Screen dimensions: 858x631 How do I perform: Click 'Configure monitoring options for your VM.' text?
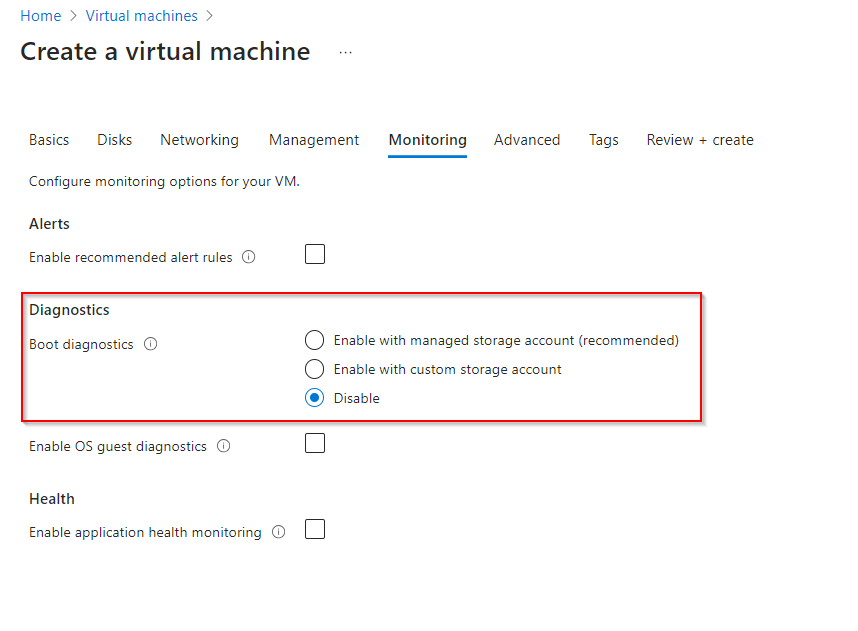click(x=164, y=181)
